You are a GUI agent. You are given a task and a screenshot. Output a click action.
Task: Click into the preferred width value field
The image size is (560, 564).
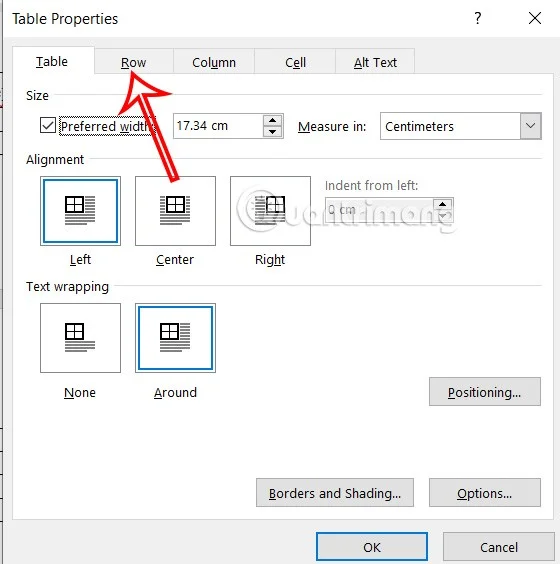(x=218, y=126)
